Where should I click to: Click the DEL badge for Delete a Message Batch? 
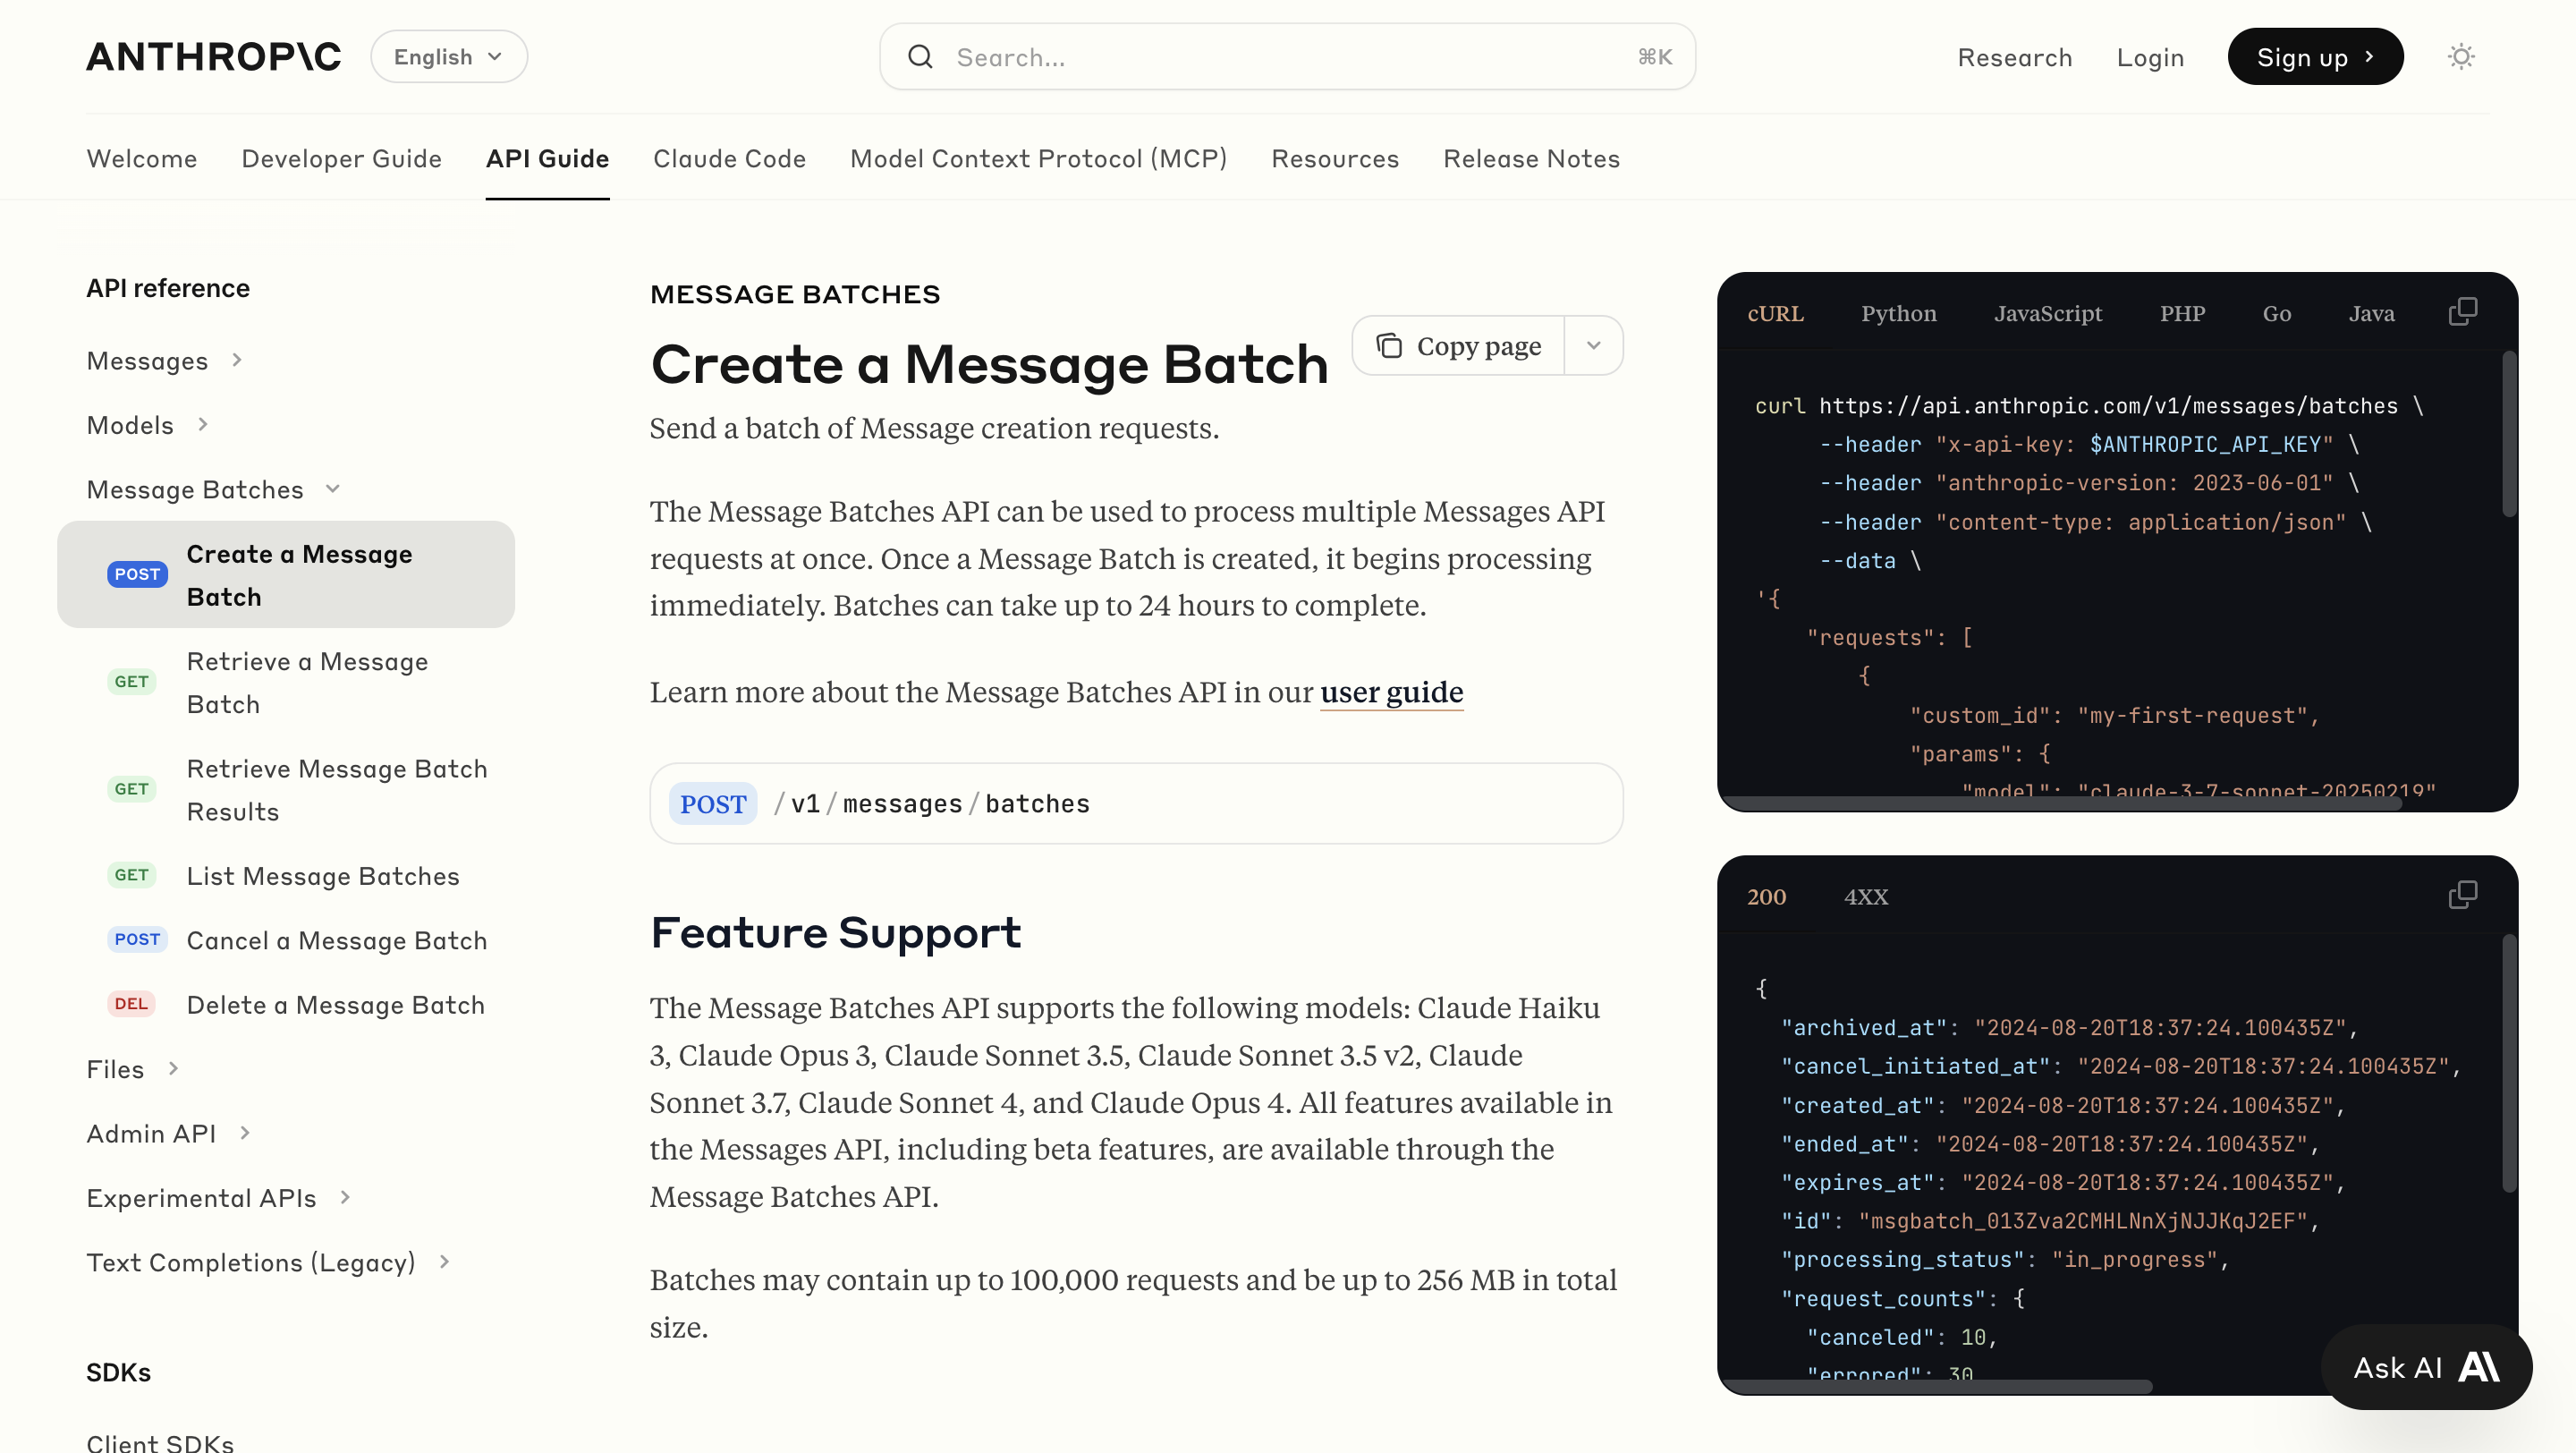pyautogui.click(x=131, y=1004)
